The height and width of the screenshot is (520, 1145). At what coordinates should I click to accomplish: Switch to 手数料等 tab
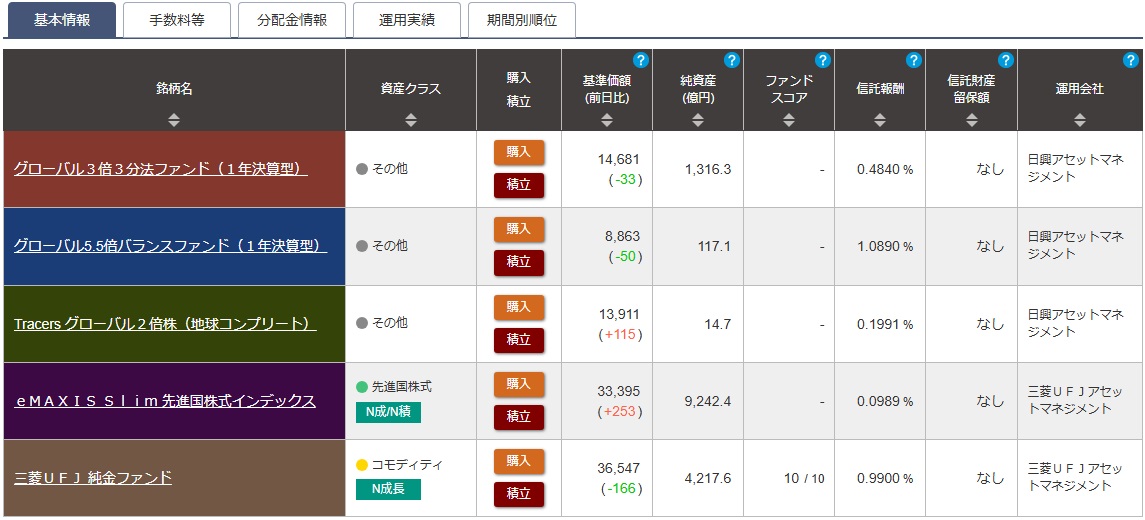[177, 20]
